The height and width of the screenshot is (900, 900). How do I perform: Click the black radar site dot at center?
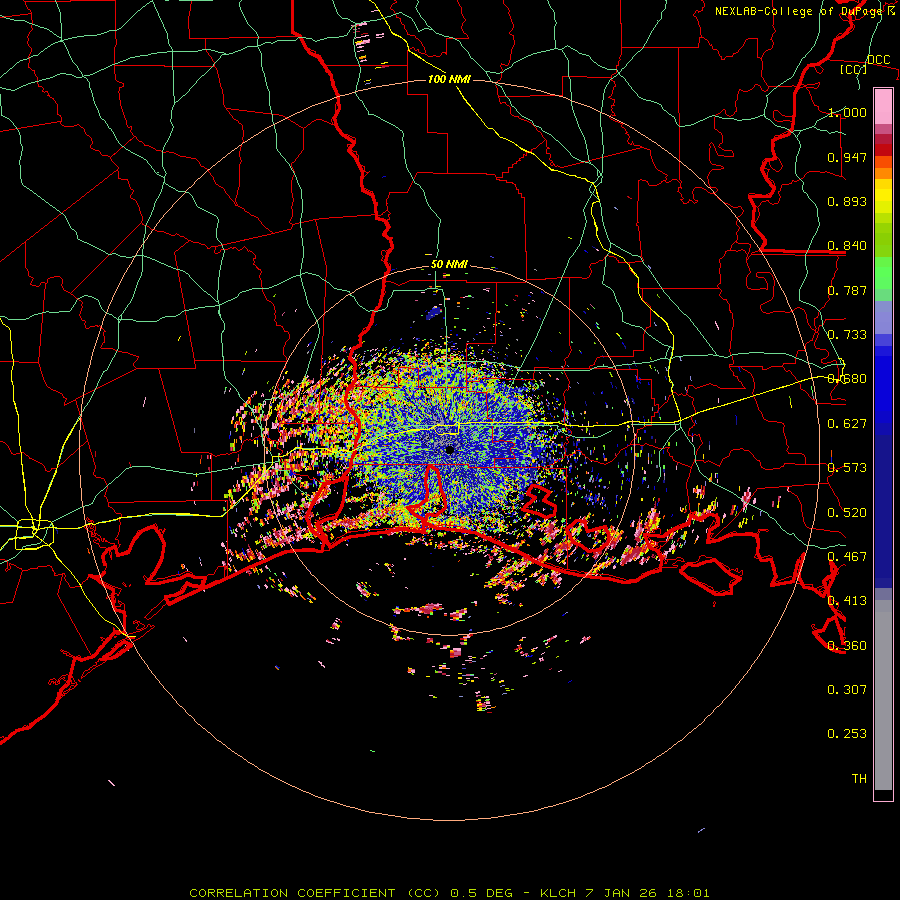point(449,449)
